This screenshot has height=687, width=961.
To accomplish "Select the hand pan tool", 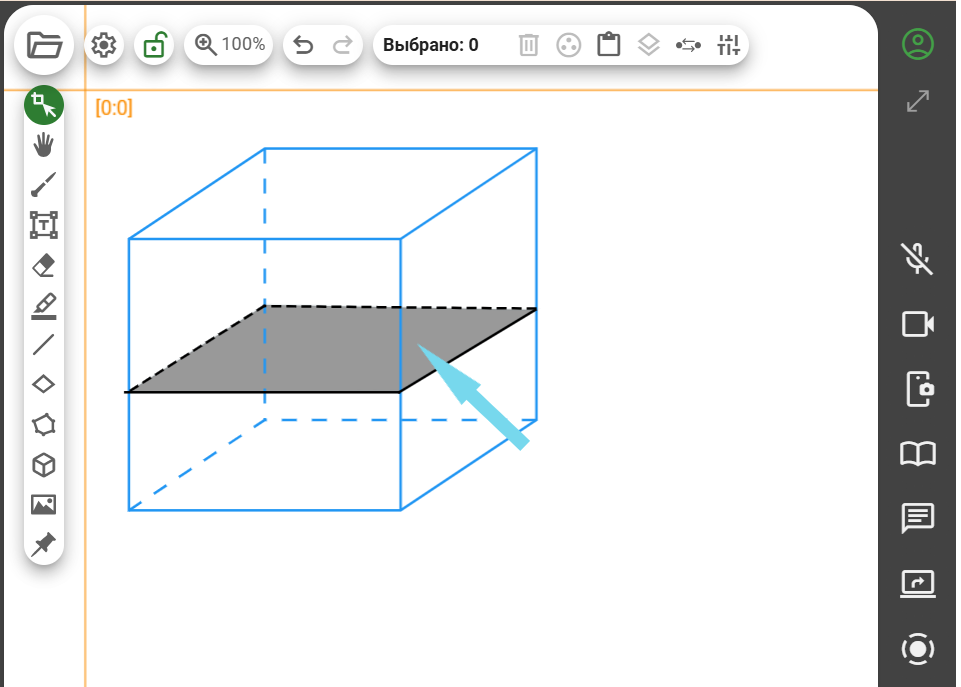I will click(44, 145).
